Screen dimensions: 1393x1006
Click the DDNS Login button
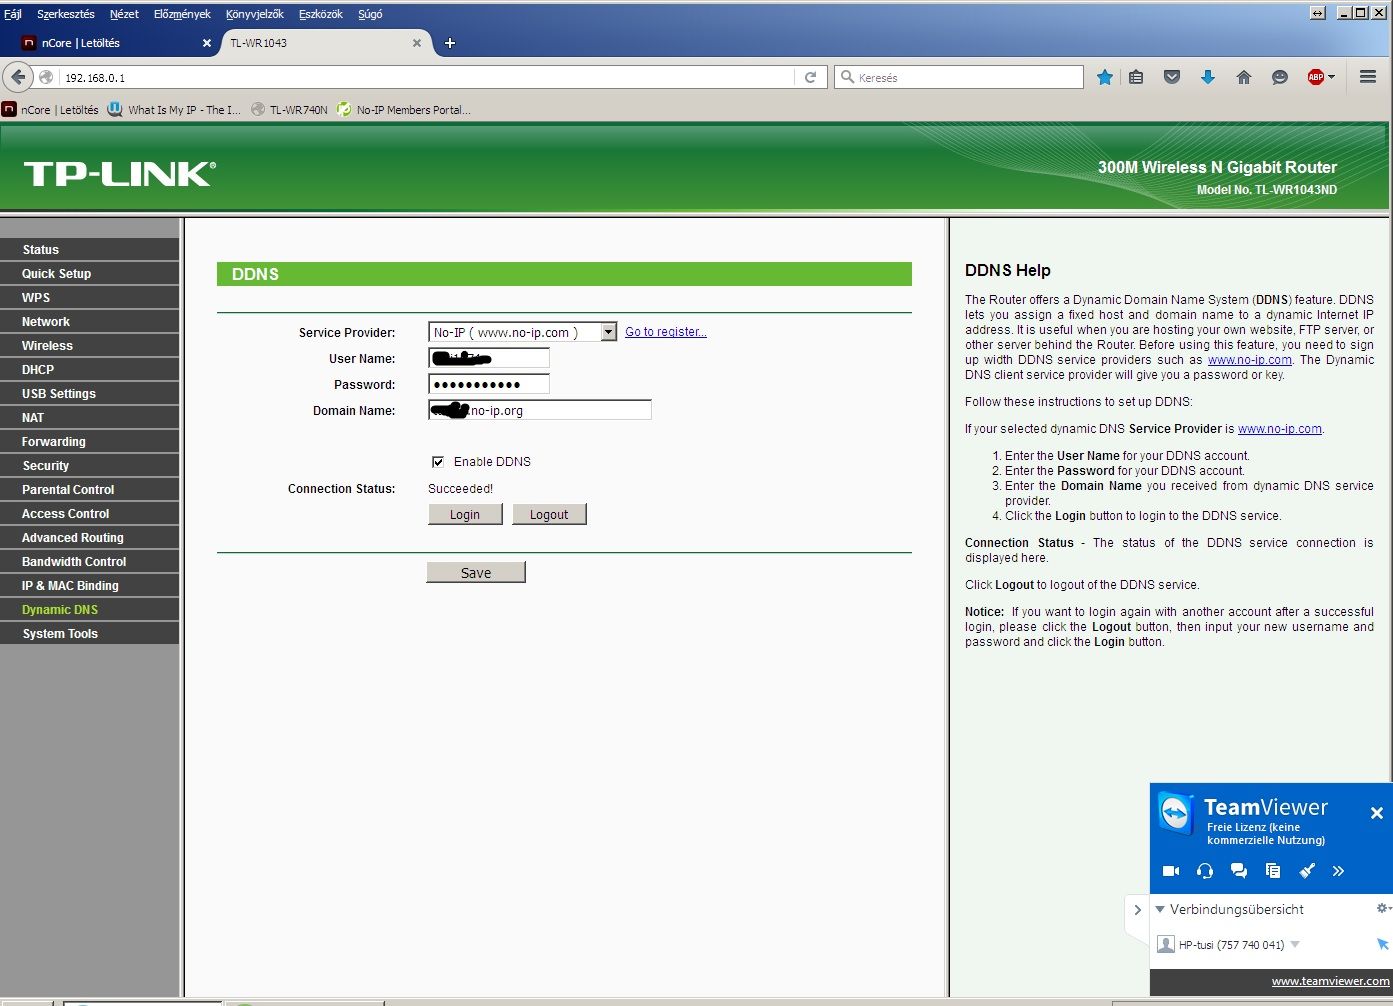tap(465, 514)
